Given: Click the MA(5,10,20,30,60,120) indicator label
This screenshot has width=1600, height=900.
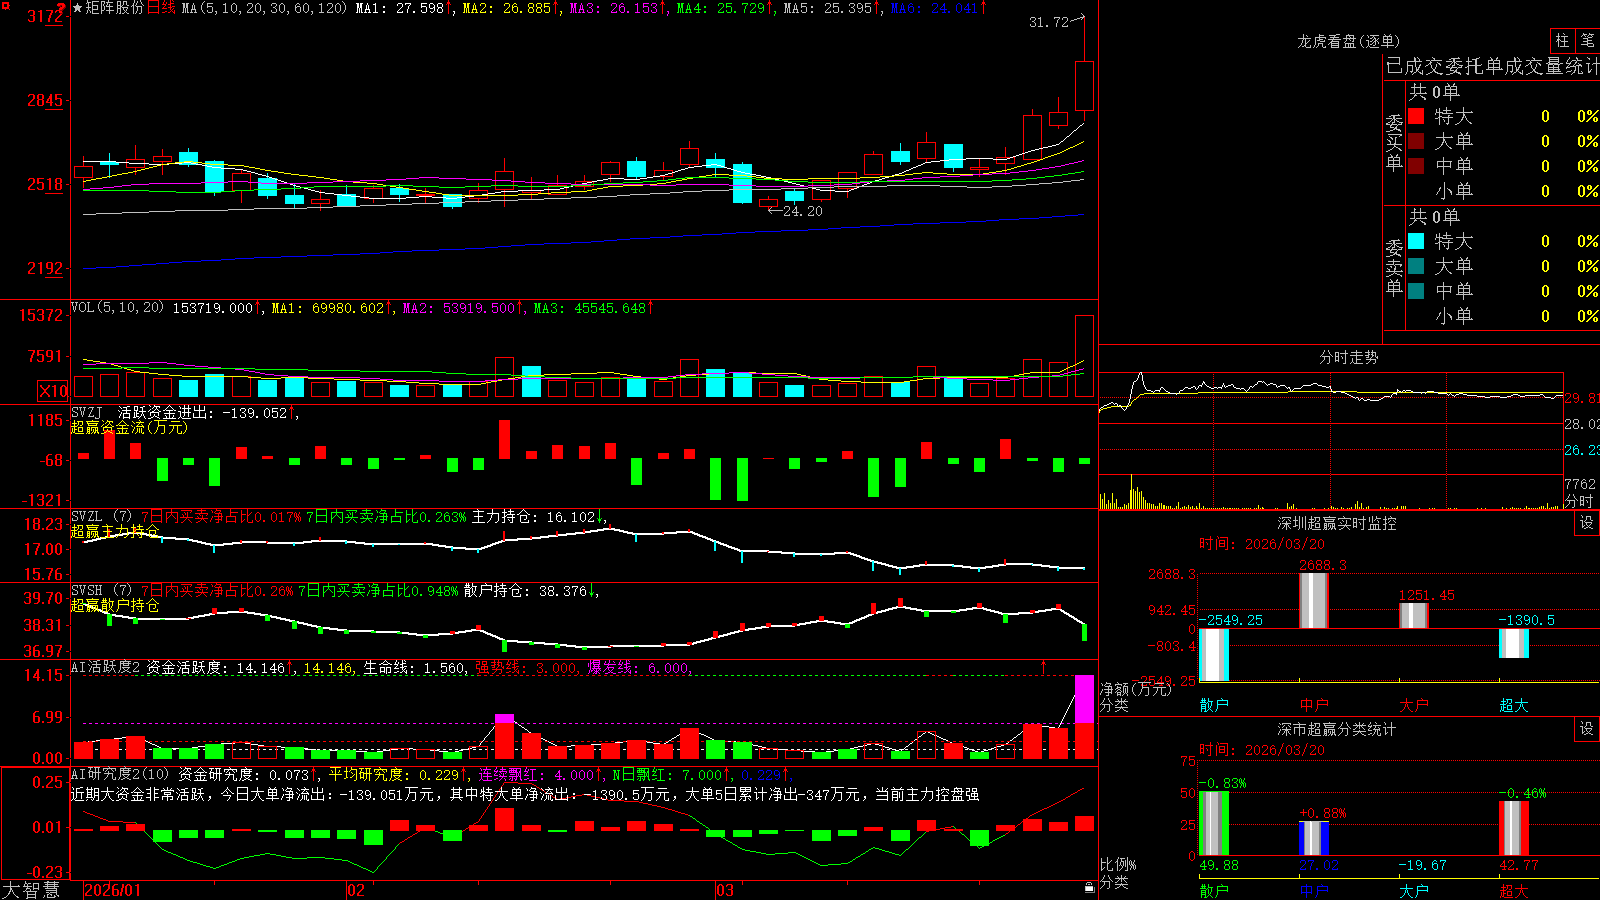Looking at the screenshot, I should click(x=264, y=8).
